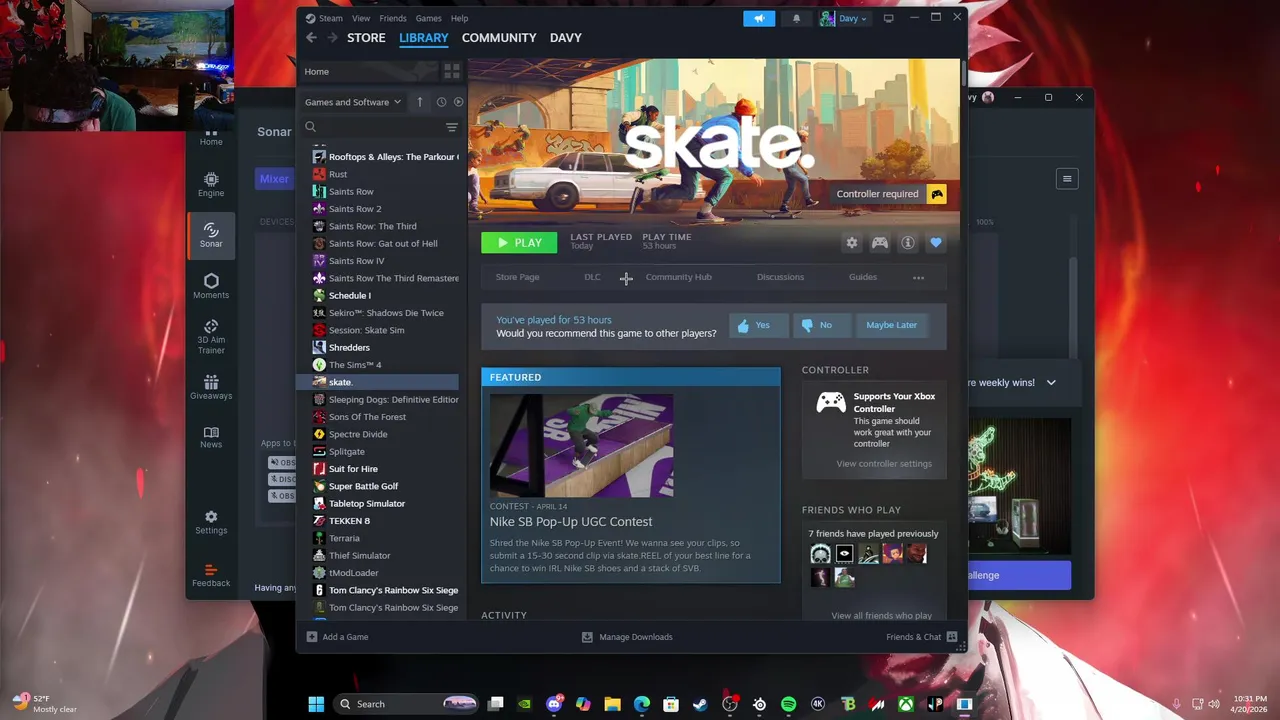The width and height of the screenshot is (1280, 720).
Task: Open News in SteelSeries sidebar
Action: coord(211,437)
